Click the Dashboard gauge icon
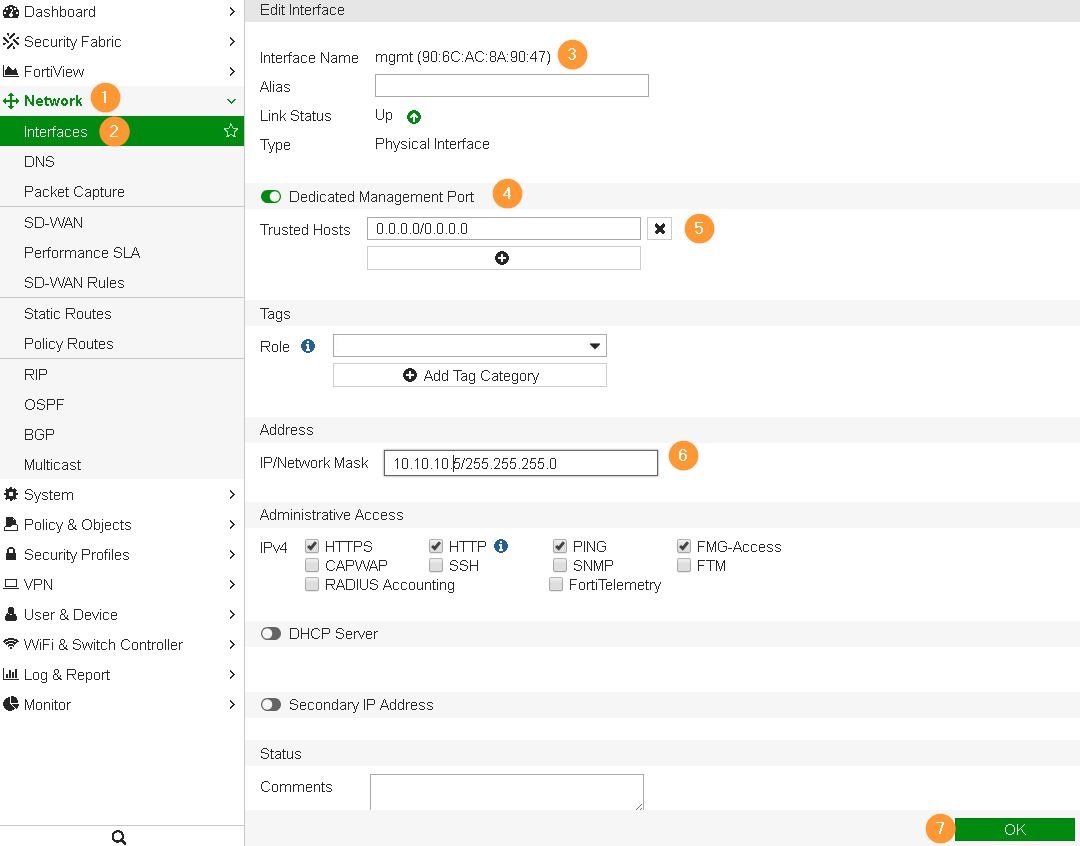This screenshot has height=846, width=1080. click(x=10, y=12)
